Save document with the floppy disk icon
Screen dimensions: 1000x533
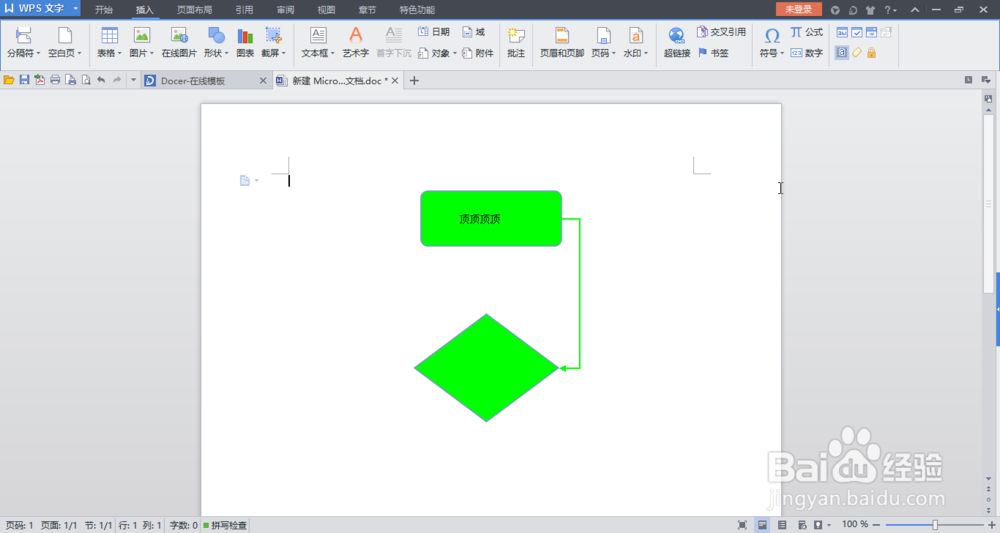coord(24,80)
